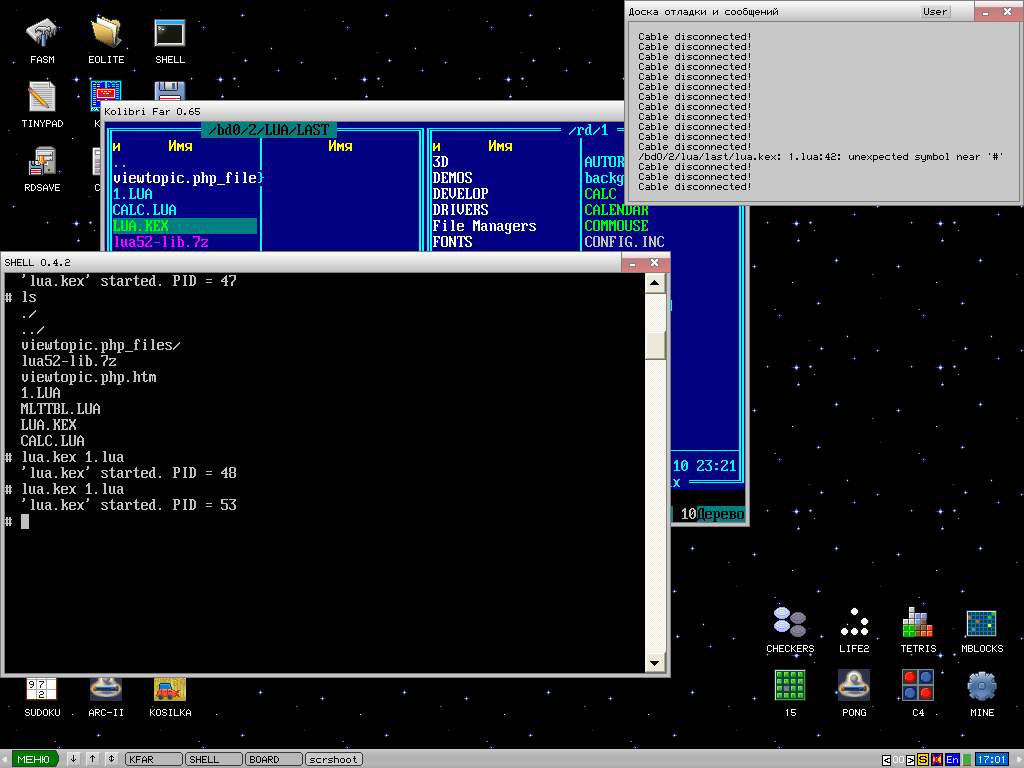The width and height of the screenshot is (1024, 768).
Task: Switch to BOARD task in taskbar
Action: pos(273,759)
